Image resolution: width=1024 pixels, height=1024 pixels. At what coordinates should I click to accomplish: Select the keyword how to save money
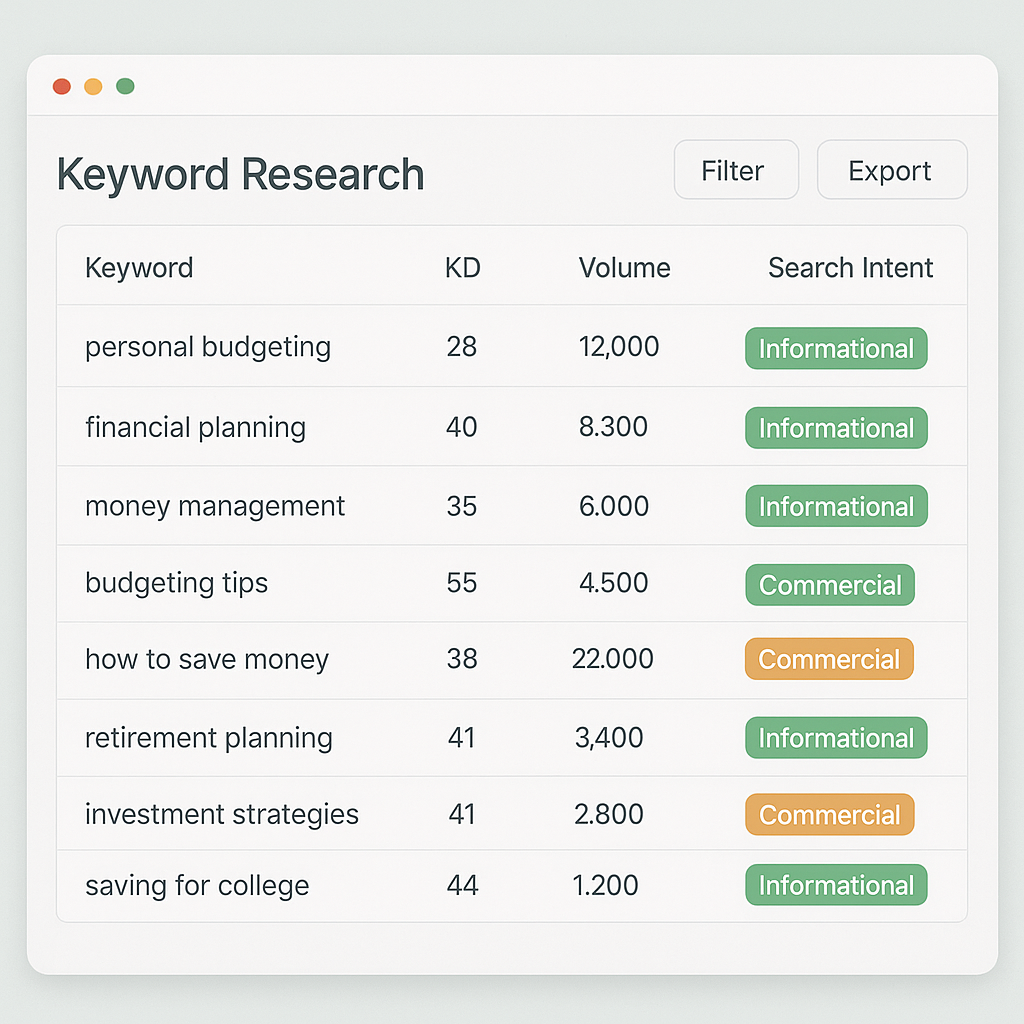tap(206, 659)
